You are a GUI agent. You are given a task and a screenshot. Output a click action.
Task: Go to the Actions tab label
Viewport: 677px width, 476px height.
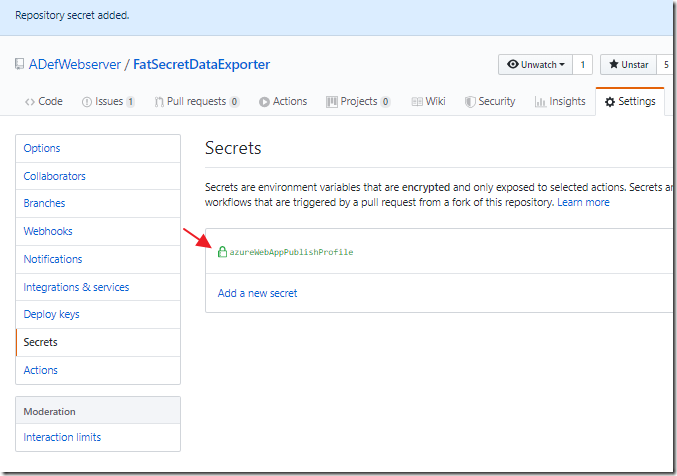290,101
